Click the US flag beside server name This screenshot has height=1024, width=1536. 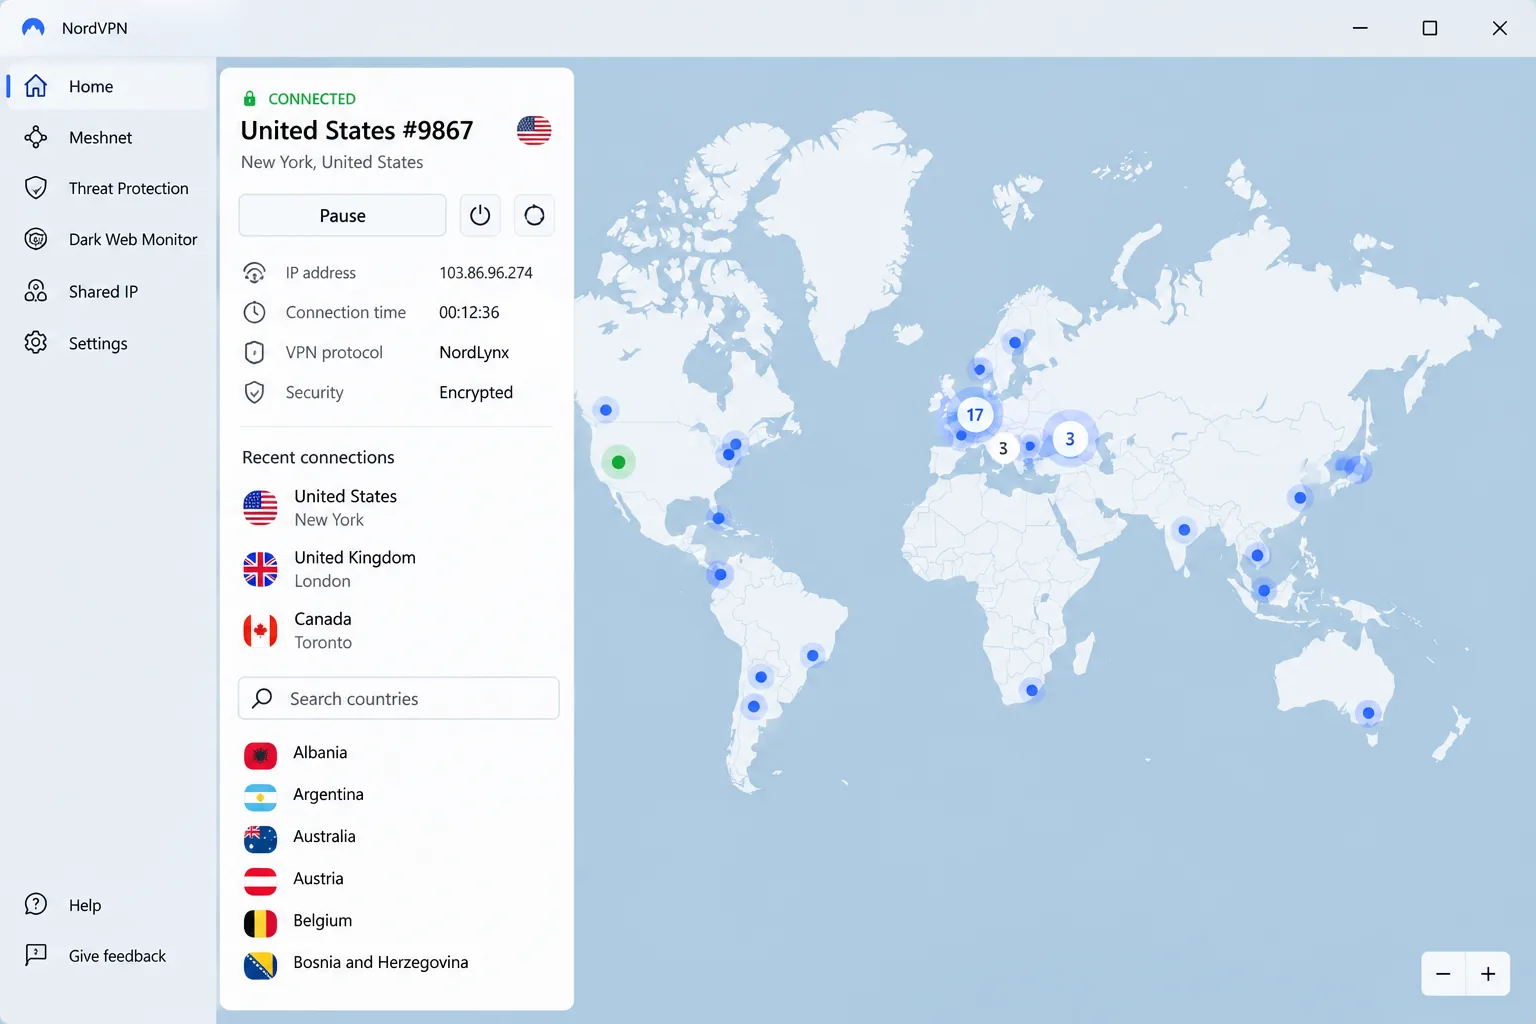click(x=534, y=130)
